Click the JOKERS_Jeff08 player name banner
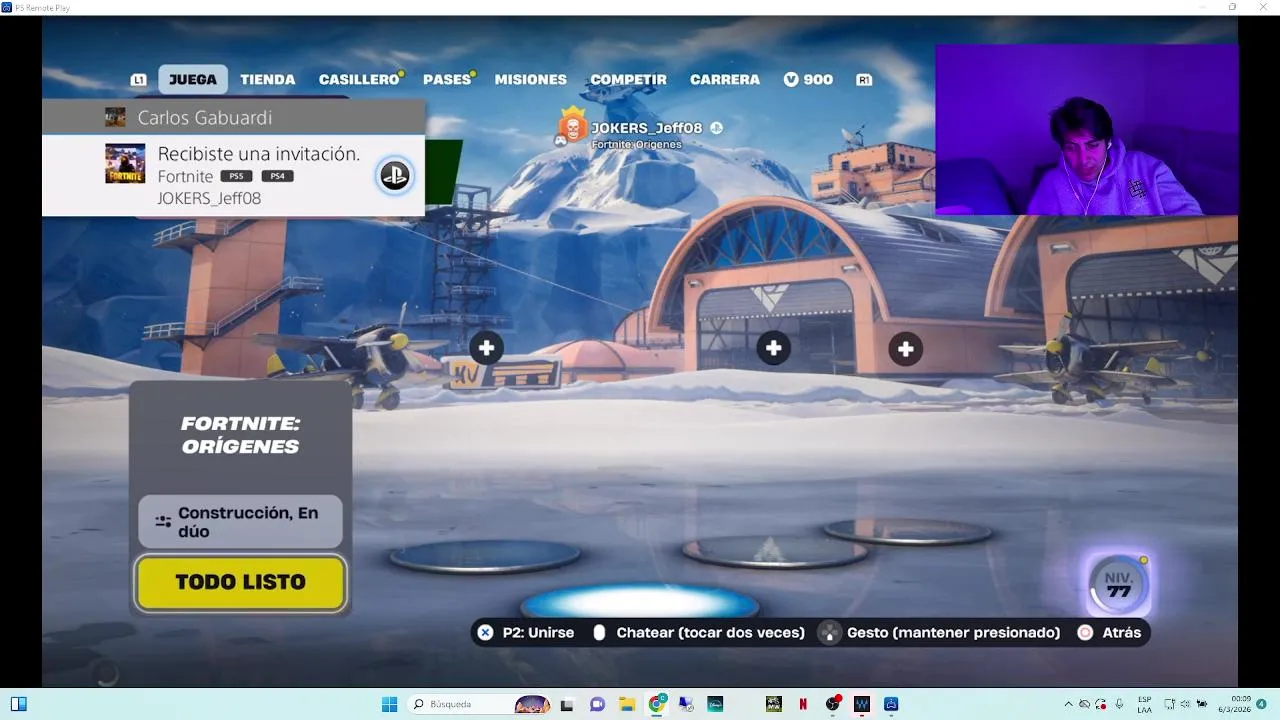The width and height of the screenshot is (1280, 720). click(647, 128)
